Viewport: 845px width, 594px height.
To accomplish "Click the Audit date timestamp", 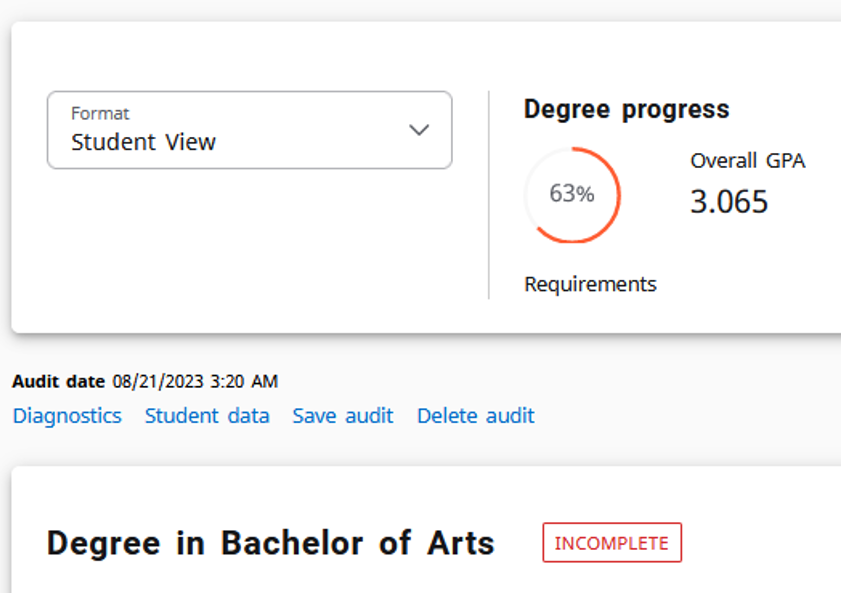I will click(192, 381).
